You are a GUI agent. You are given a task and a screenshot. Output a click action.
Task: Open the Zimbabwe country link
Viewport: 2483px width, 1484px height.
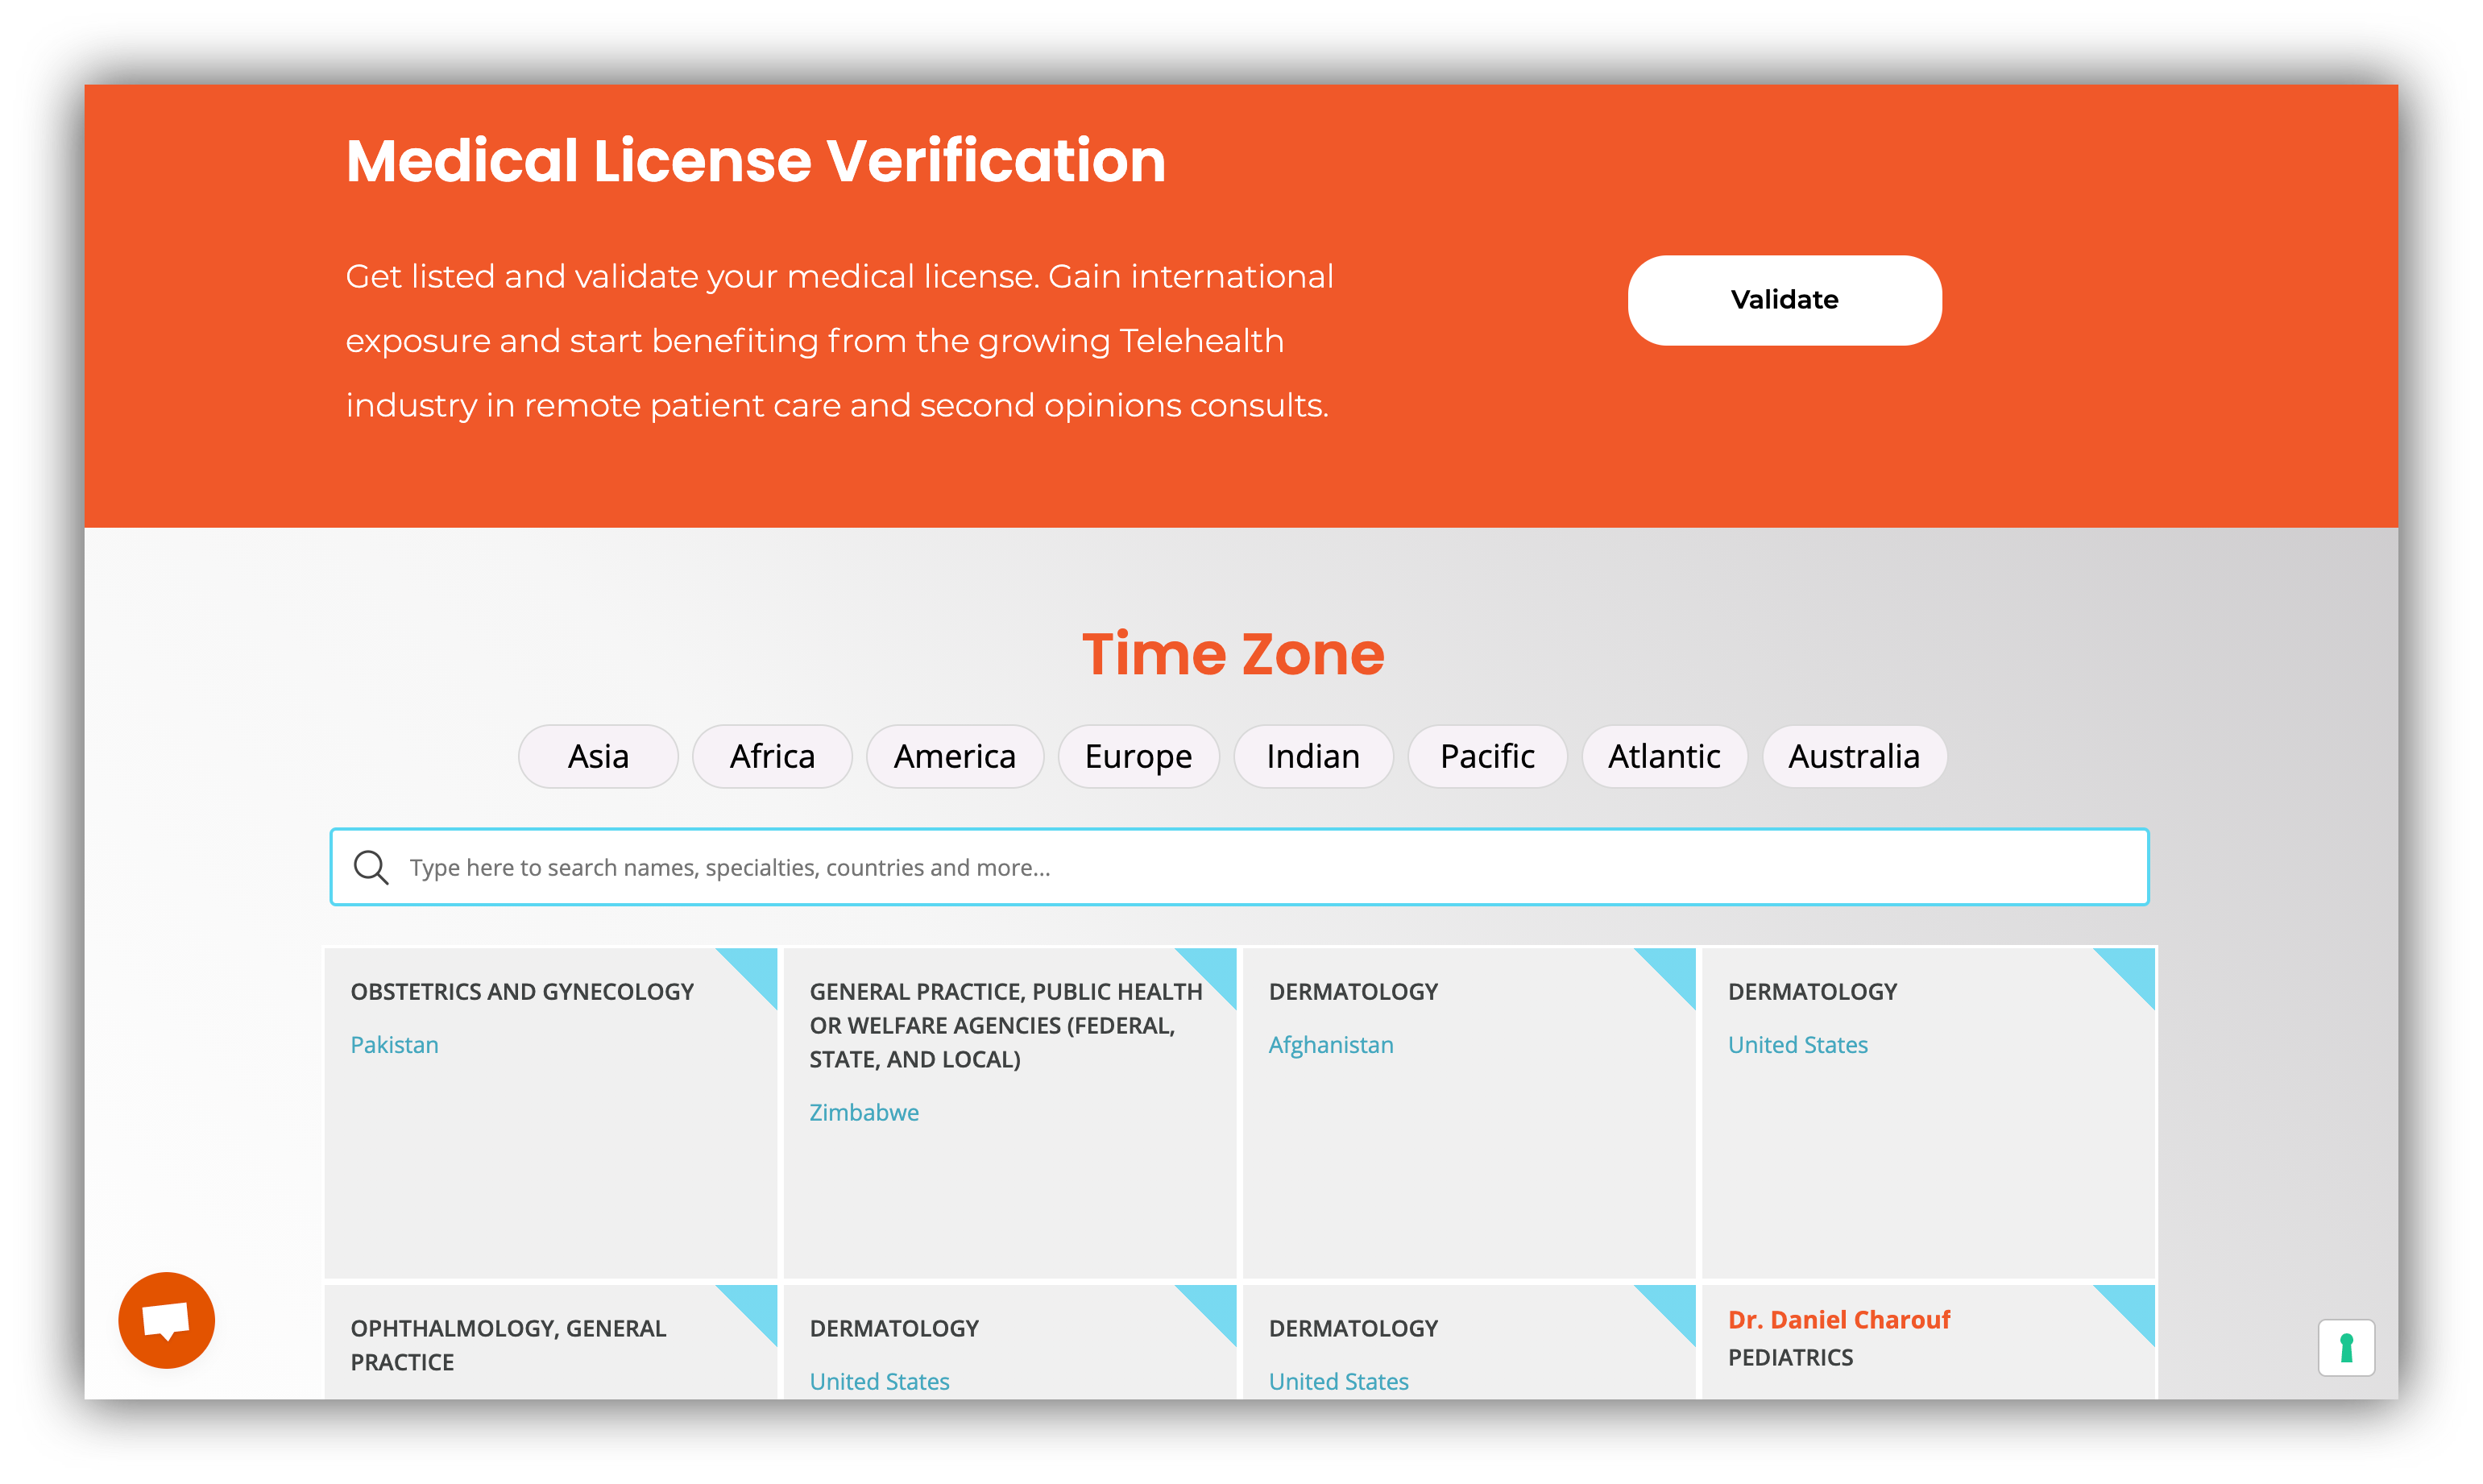click(x=864, y=1112)
